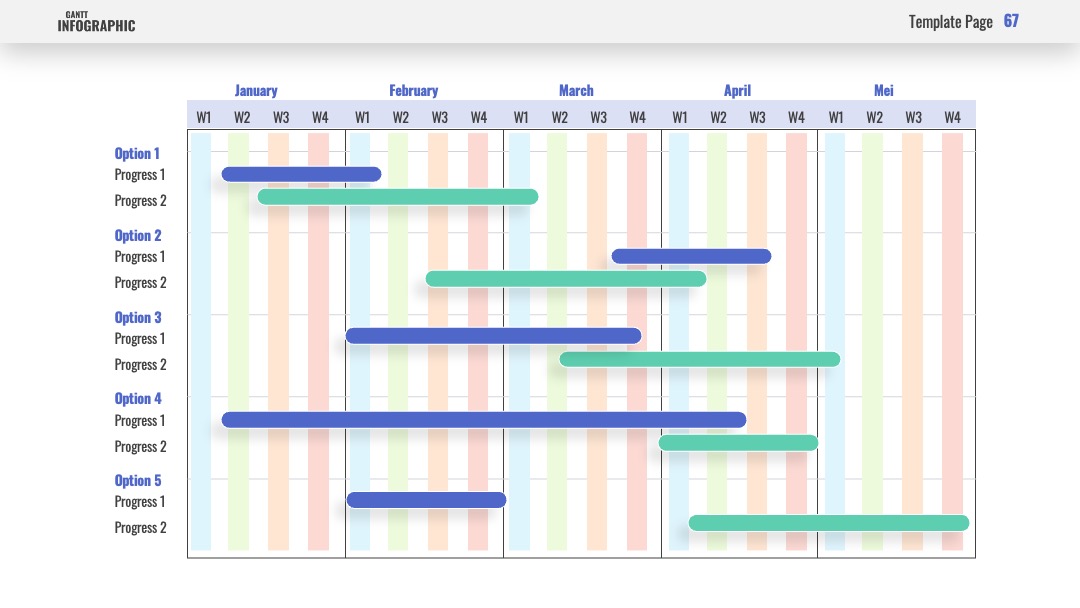The height and width of the screenshot is (608, 1080).
Task: Select the April month header
Action: coord(737,90)
